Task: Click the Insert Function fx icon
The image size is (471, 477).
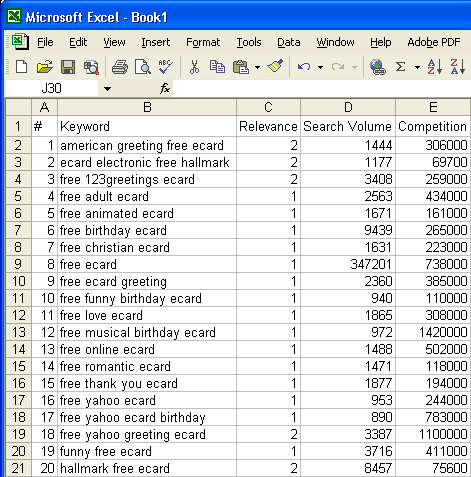Action: [165, 88]
